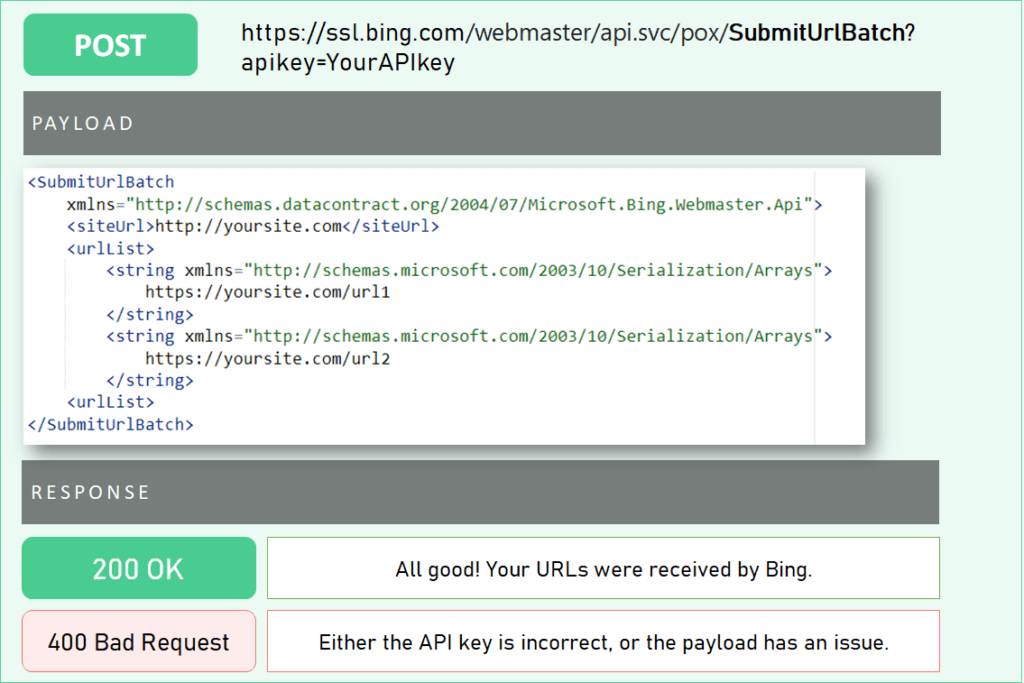Click the pink 400 Bad Request badge
The height and width of the screenshot is (683, 1024).
pos(138,641)
